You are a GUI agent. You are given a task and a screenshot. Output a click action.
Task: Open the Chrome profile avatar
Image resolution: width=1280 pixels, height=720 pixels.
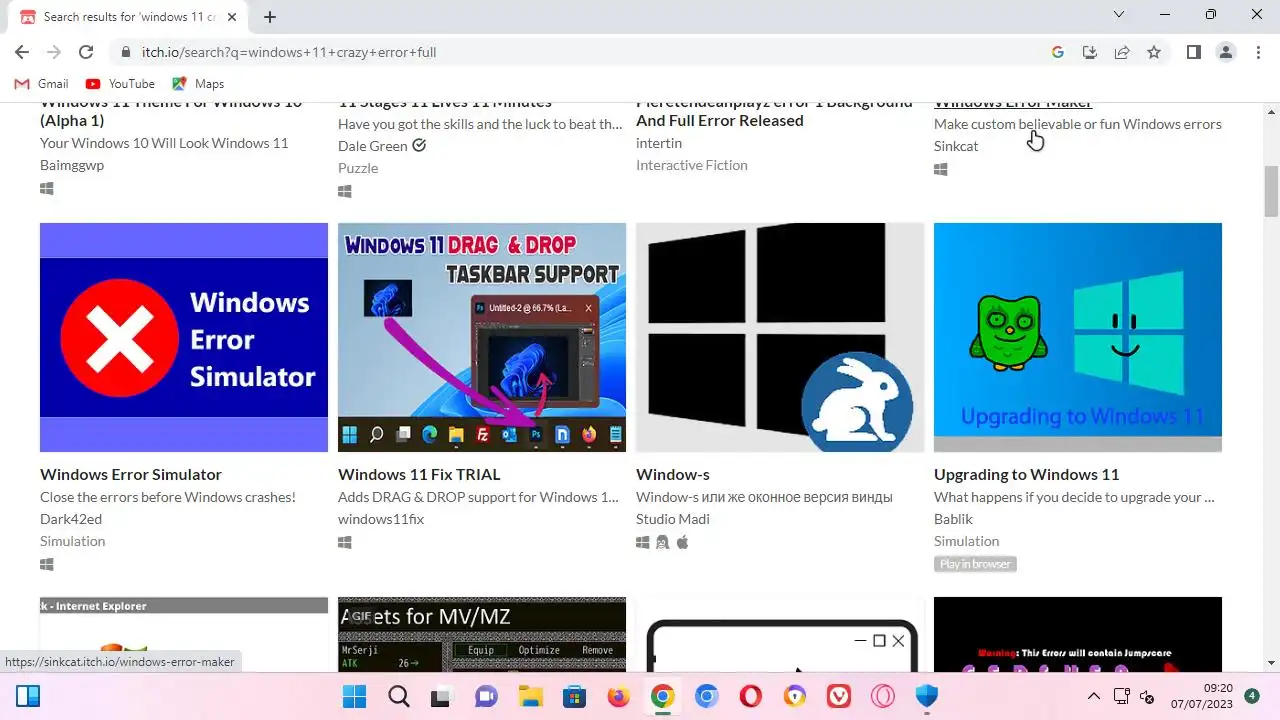(x=1226, y=52)
